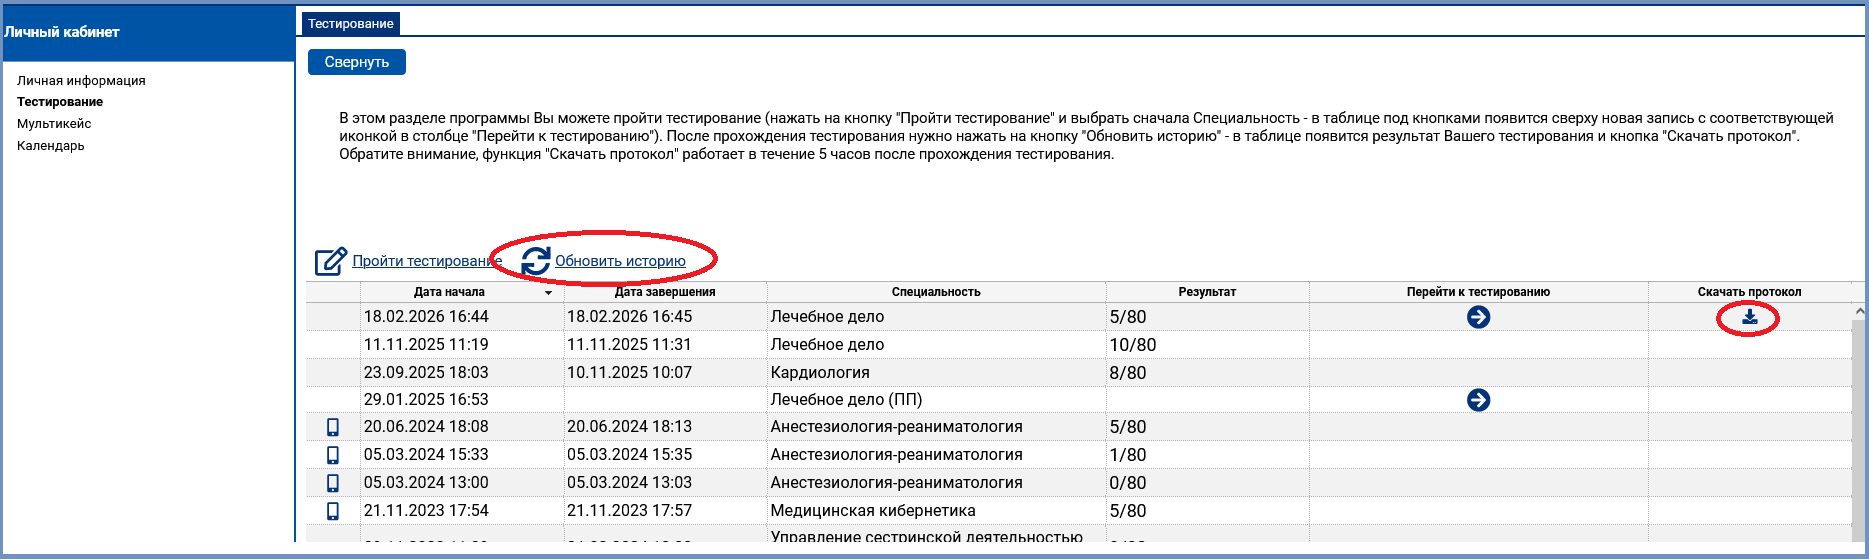
Task: Open test via arrow in 18.02.2026 row
Action: (1478, 317)
